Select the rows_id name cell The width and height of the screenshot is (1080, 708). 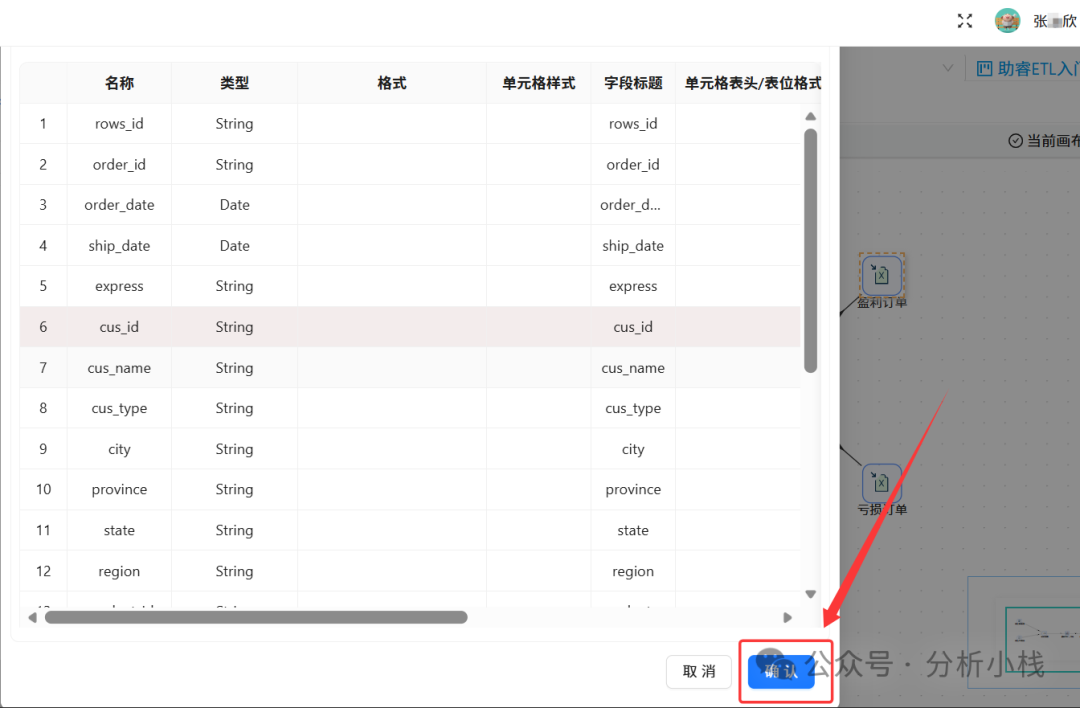tap(119, 124)
